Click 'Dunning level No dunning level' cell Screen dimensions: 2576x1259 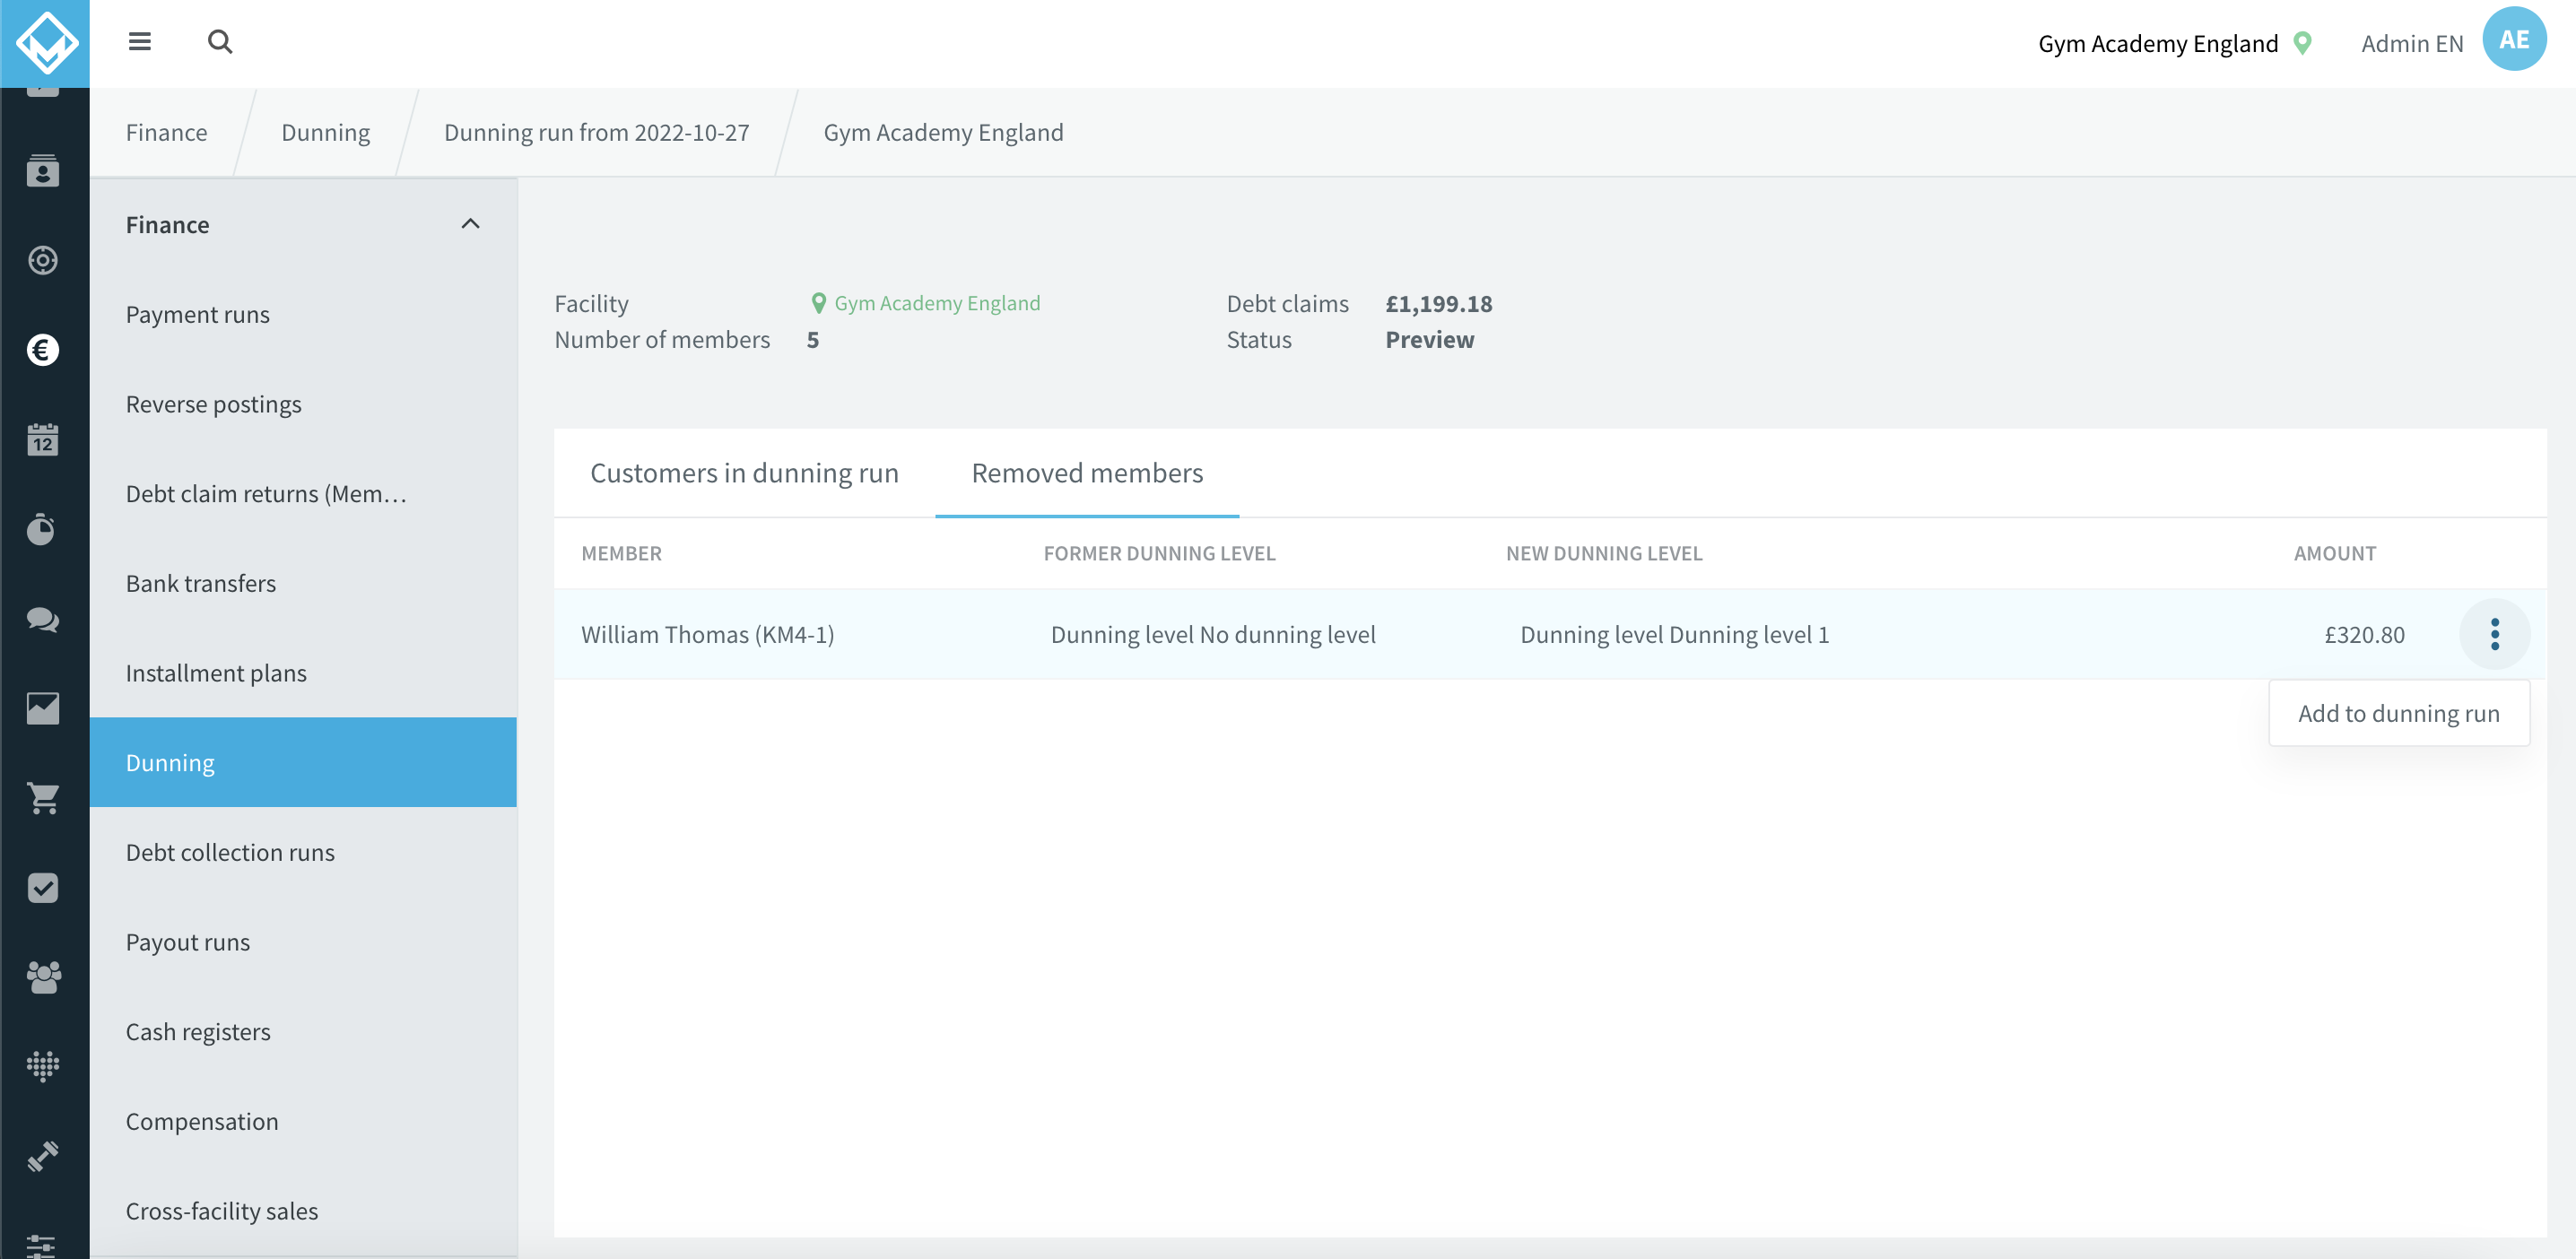[1213, 634]
